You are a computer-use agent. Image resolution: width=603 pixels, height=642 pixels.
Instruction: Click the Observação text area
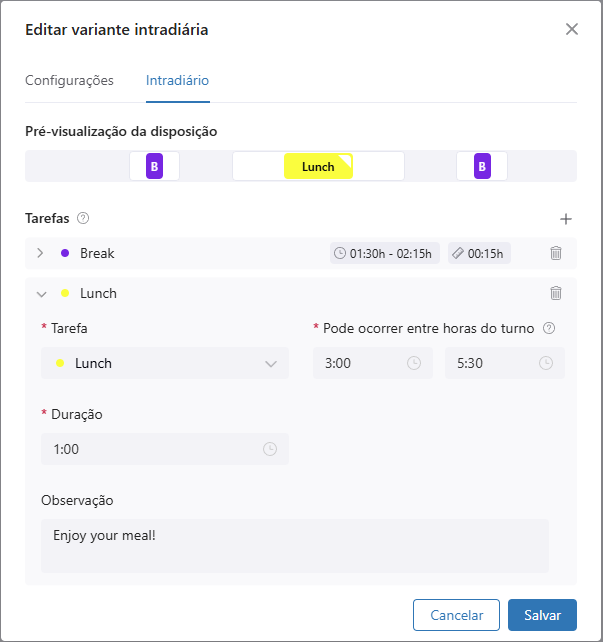tap(295, 545)
